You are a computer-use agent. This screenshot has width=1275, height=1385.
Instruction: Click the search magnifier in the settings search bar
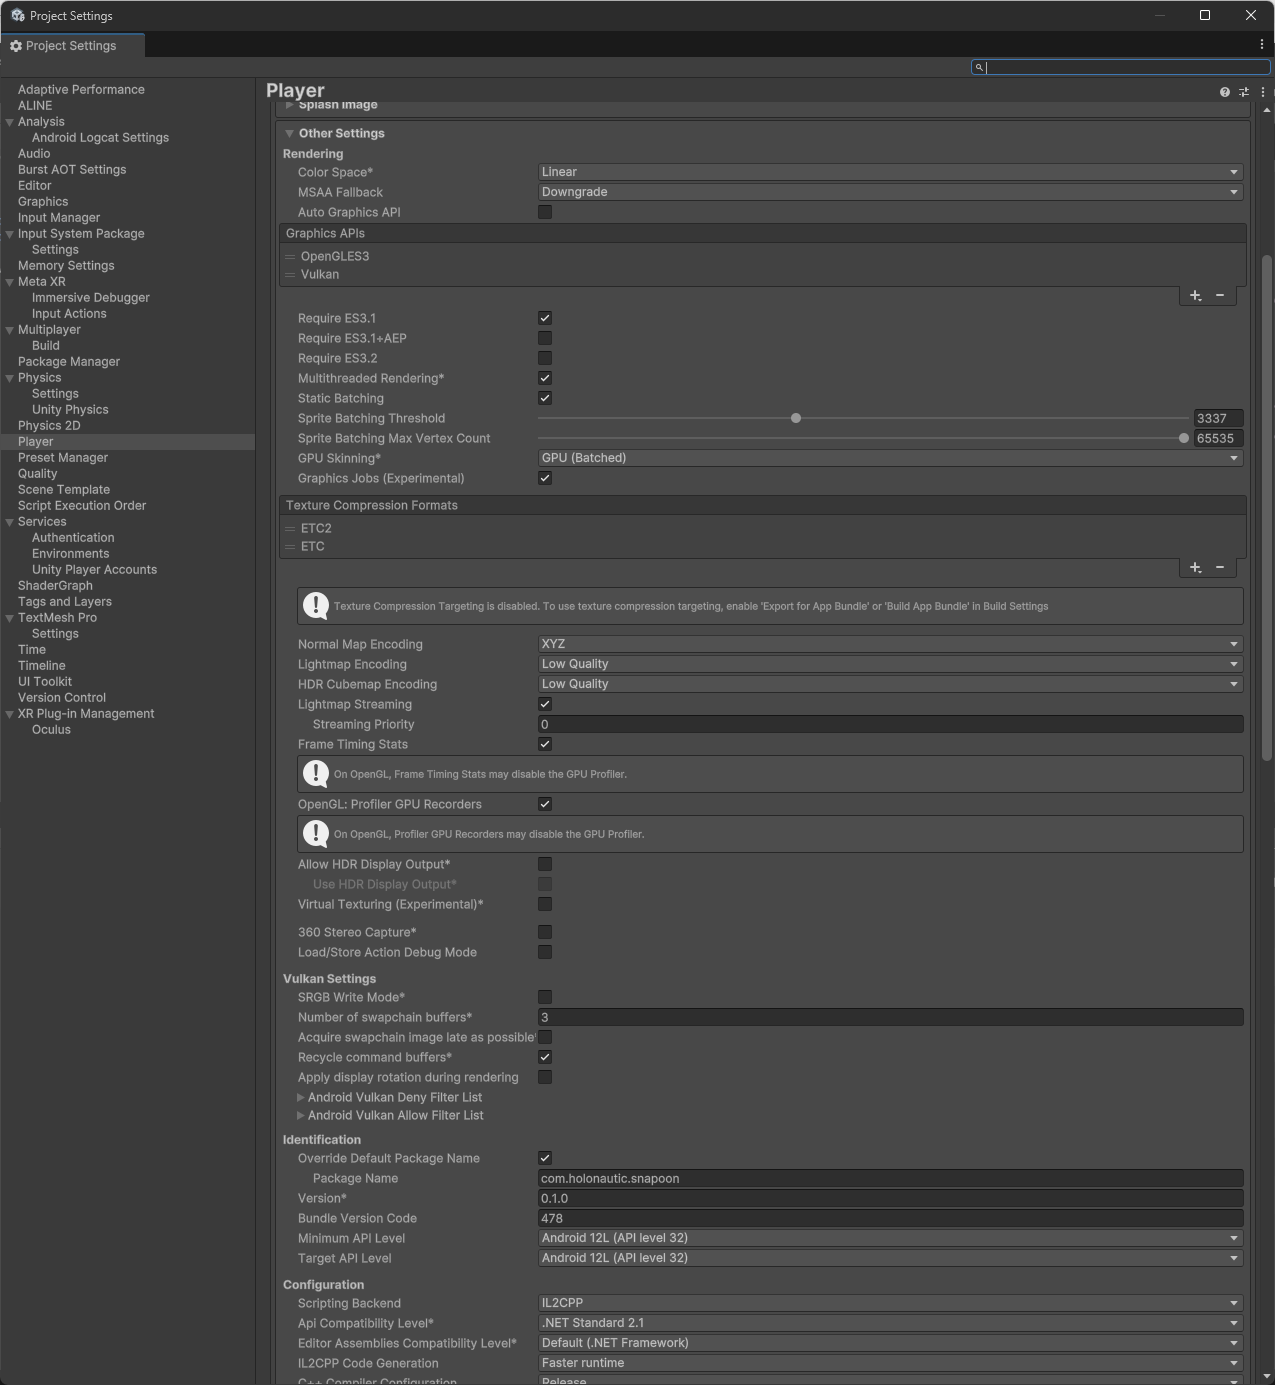[978, 67]
